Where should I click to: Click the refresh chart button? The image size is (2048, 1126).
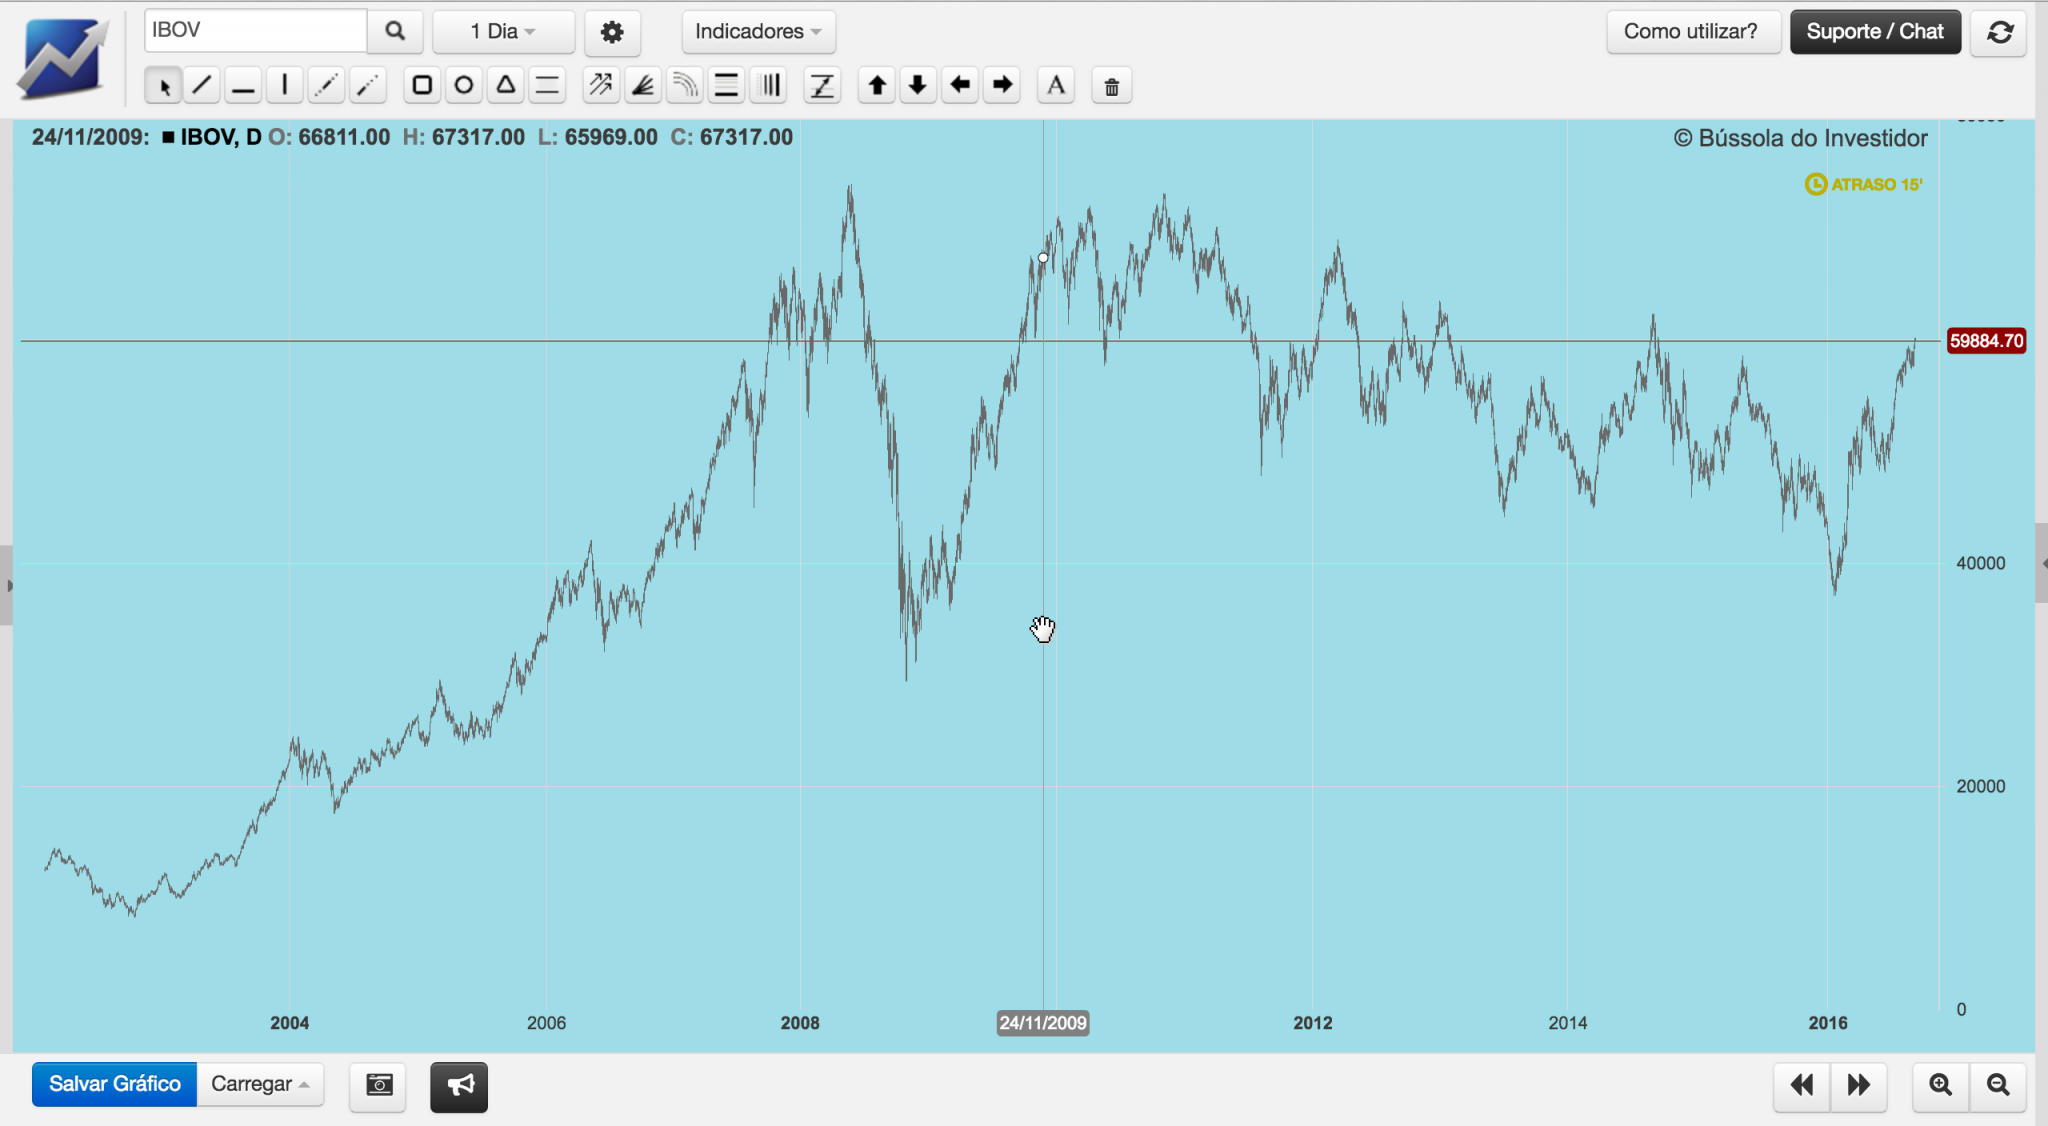[1999, 32]
